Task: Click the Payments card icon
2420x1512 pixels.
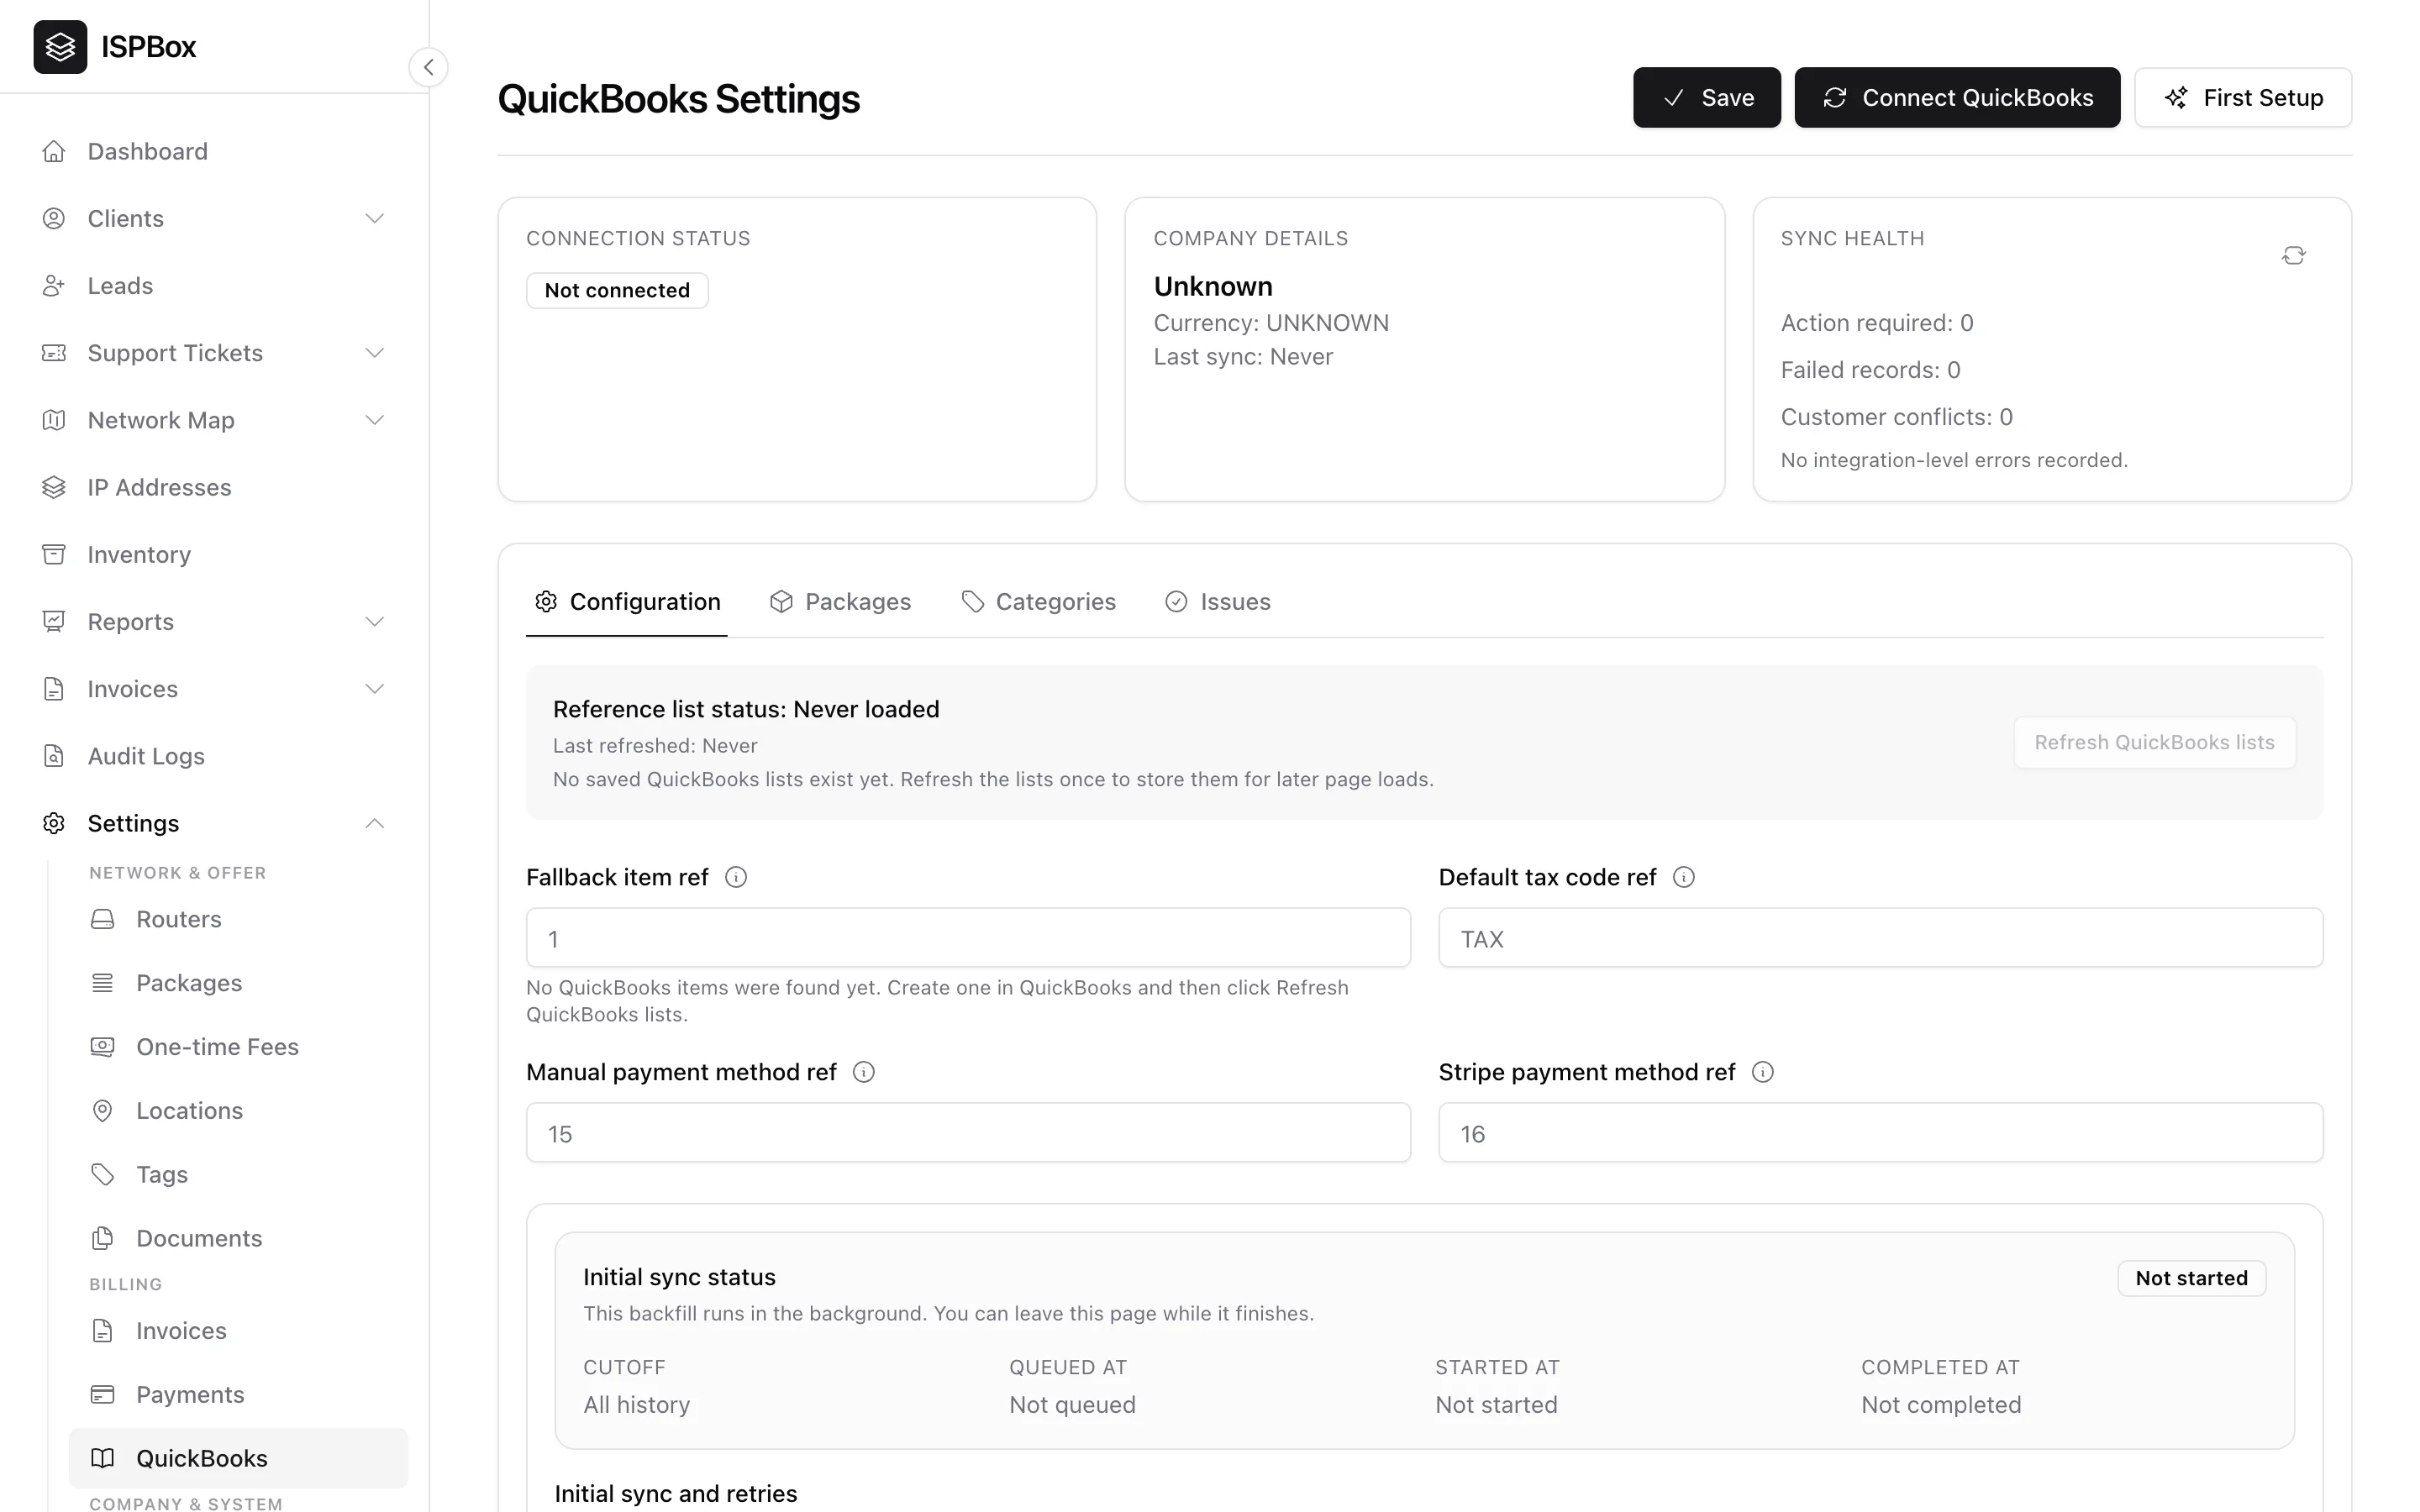Action: pyautogui.click(x=102, y=1395)
